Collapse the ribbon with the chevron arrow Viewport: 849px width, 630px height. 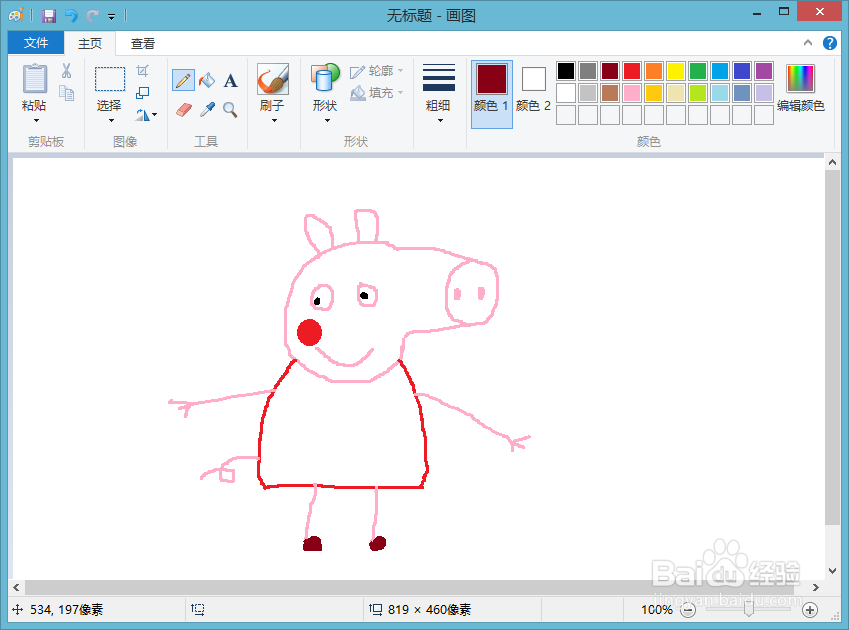pos(808,43)
